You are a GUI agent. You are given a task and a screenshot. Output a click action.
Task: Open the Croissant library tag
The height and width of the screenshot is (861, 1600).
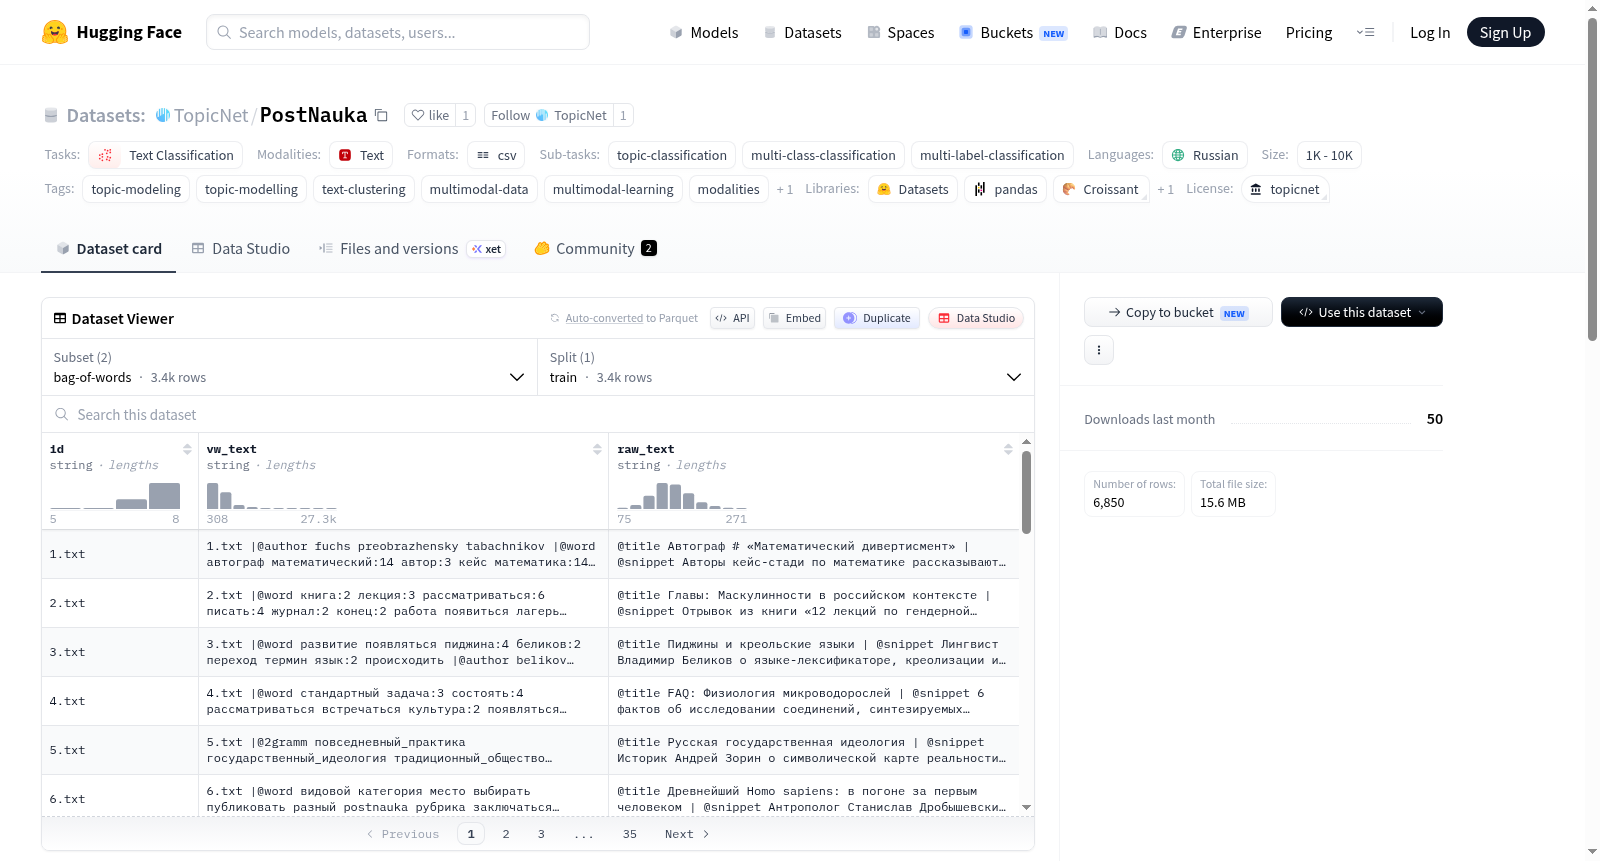tap(1100, 189)
